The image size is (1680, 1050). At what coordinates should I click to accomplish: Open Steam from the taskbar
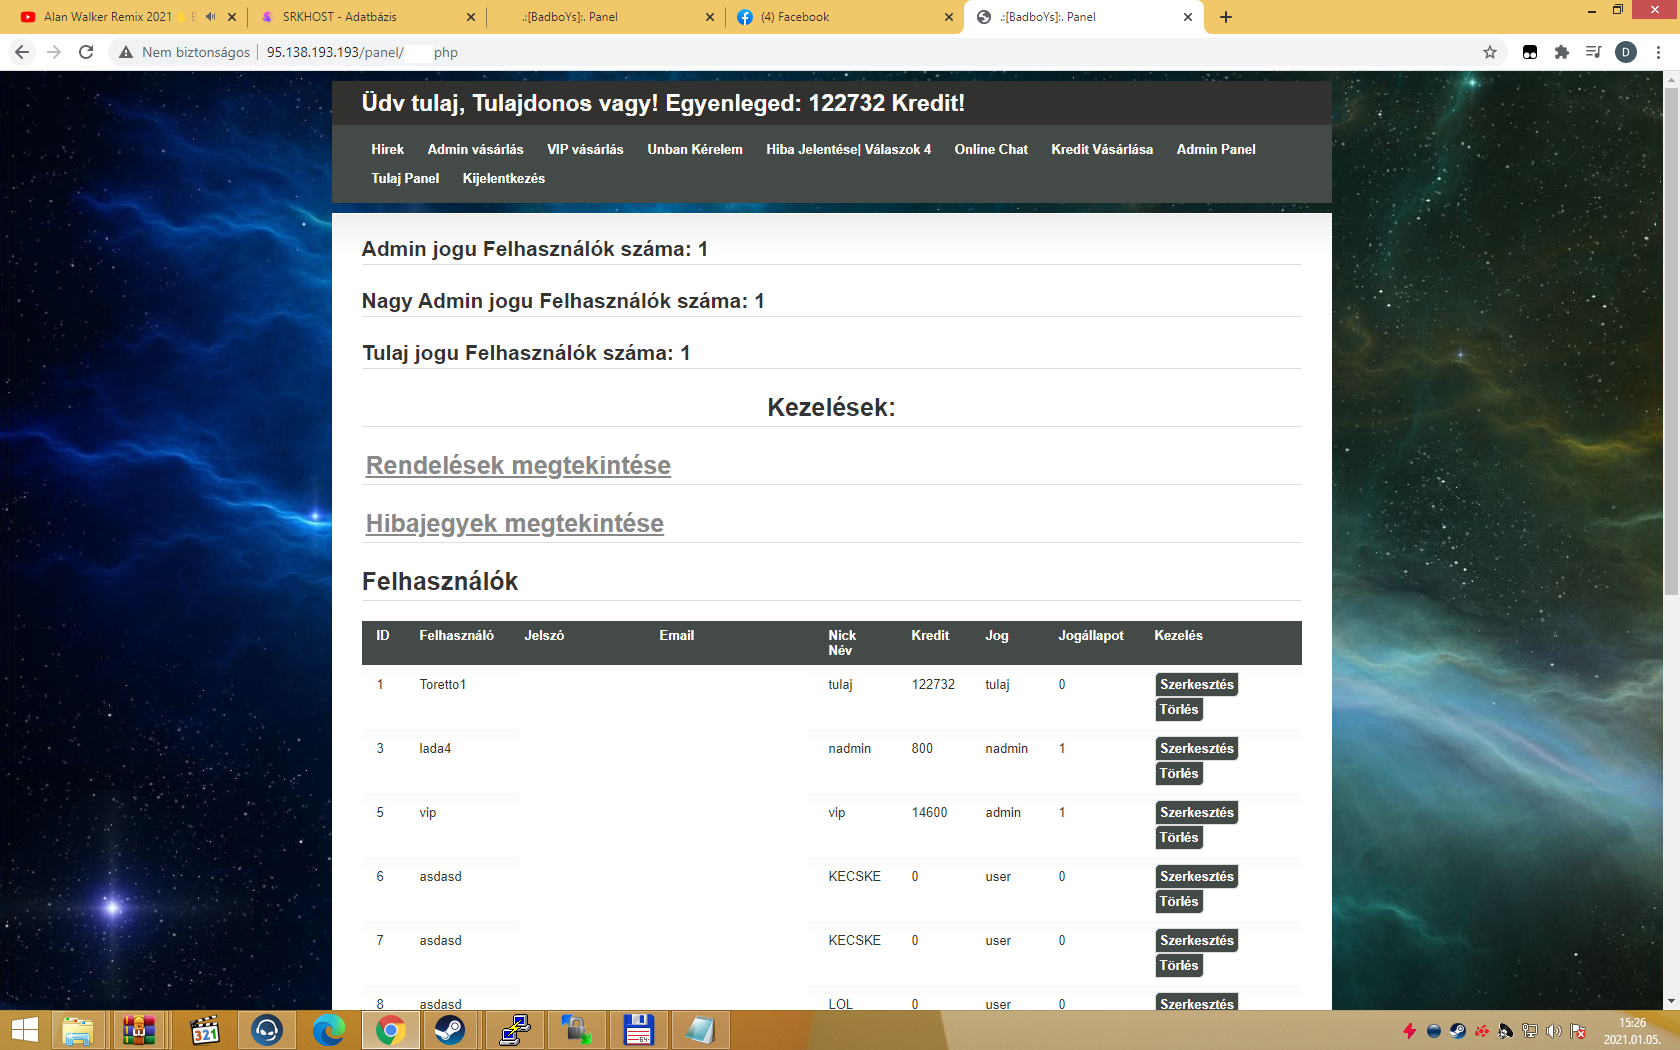[450, 1030]
